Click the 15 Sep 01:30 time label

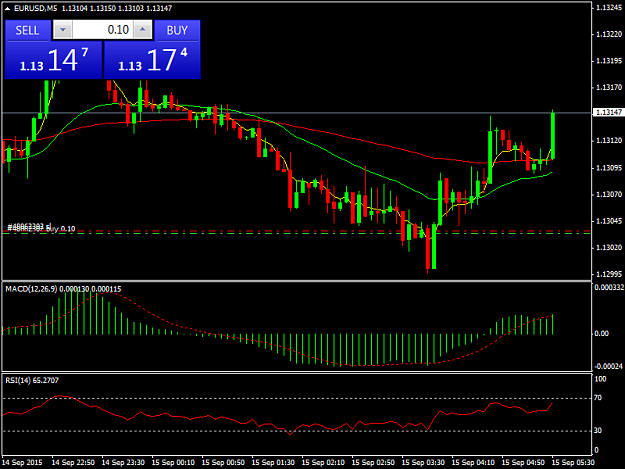pos(273,463)
